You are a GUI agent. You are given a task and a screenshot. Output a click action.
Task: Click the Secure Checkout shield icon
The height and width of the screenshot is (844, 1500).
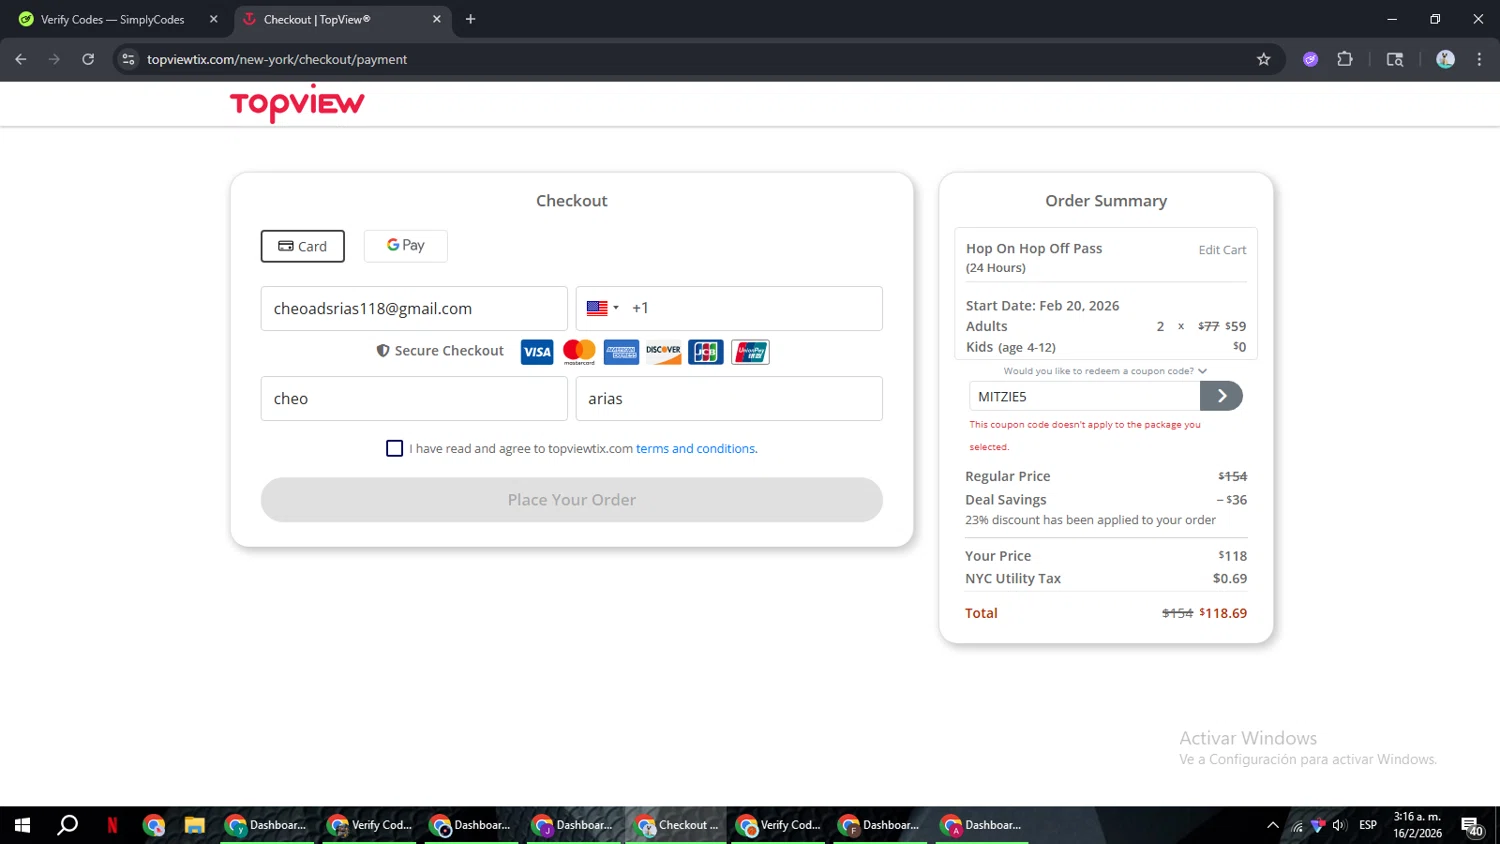(x=383, y=351)
